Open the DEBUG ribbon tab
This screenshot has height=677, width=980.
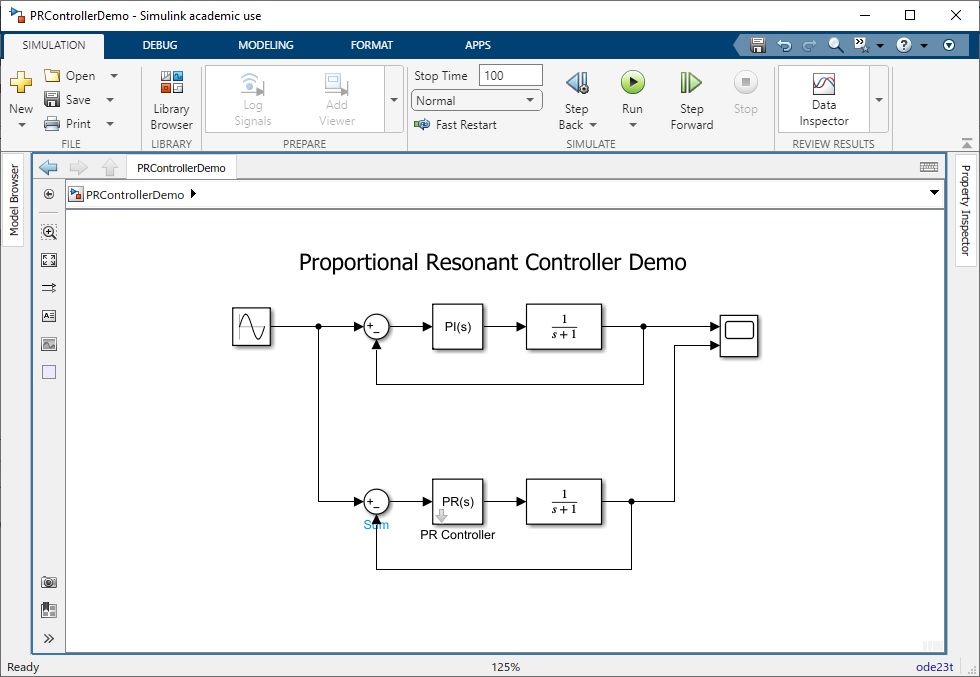(x=160, y=45)
